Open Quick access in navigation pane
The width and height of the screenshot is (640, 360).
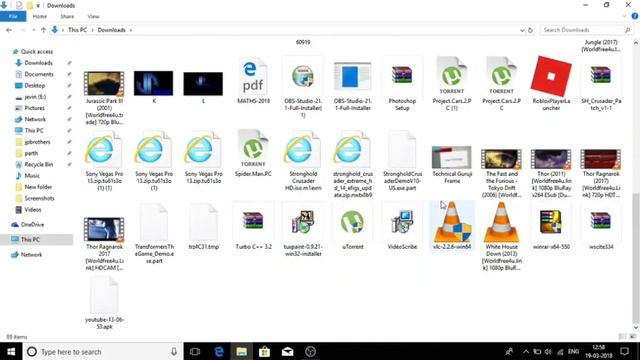(x=37, y=51)
